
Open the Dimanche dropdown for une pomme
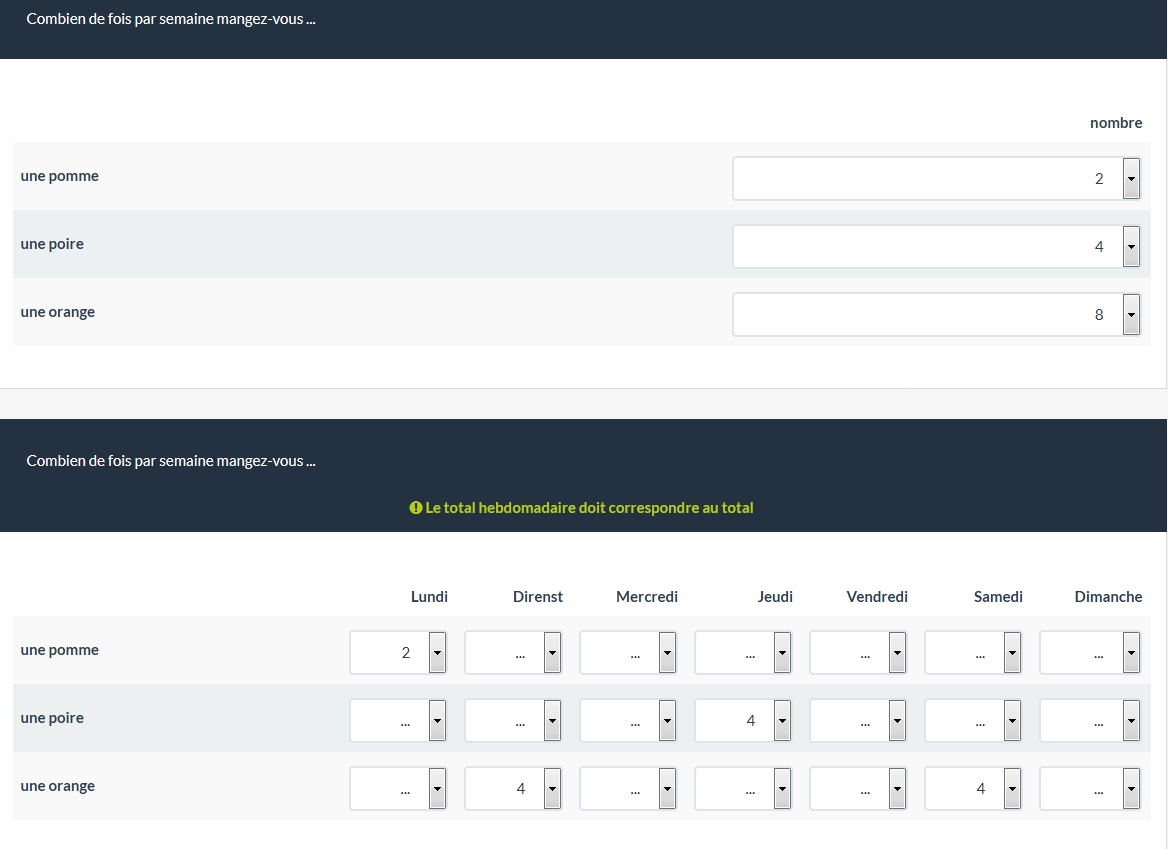[x=1090, y=653]
